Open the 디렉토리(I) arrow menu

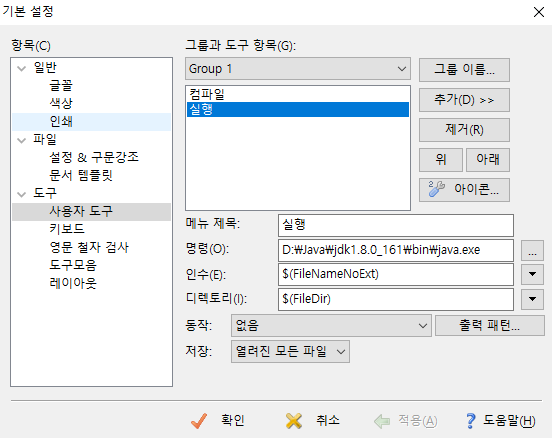pyautogui.click(x=532, y=299)
